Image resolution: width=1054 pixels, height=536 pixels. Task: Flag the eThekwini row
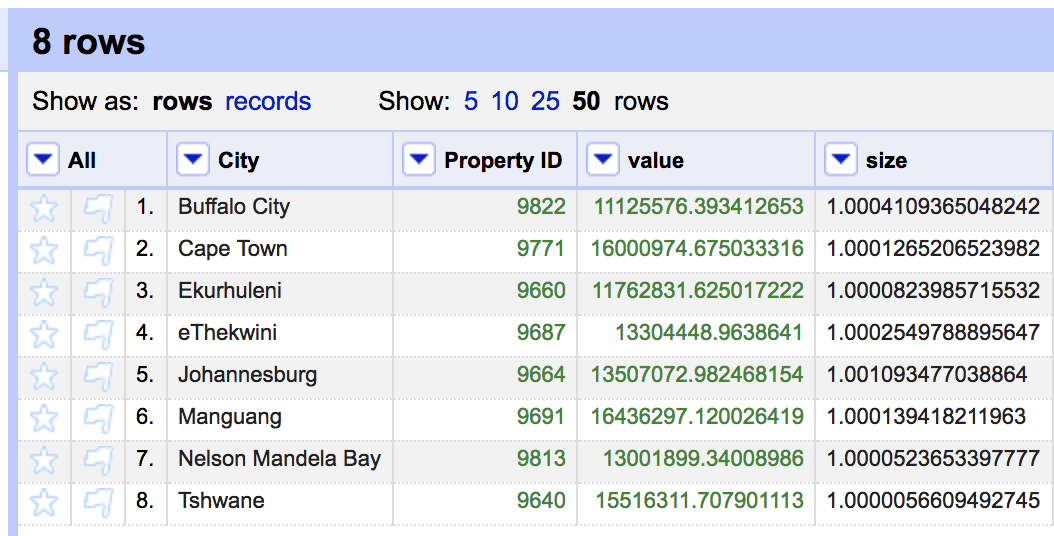97,334
